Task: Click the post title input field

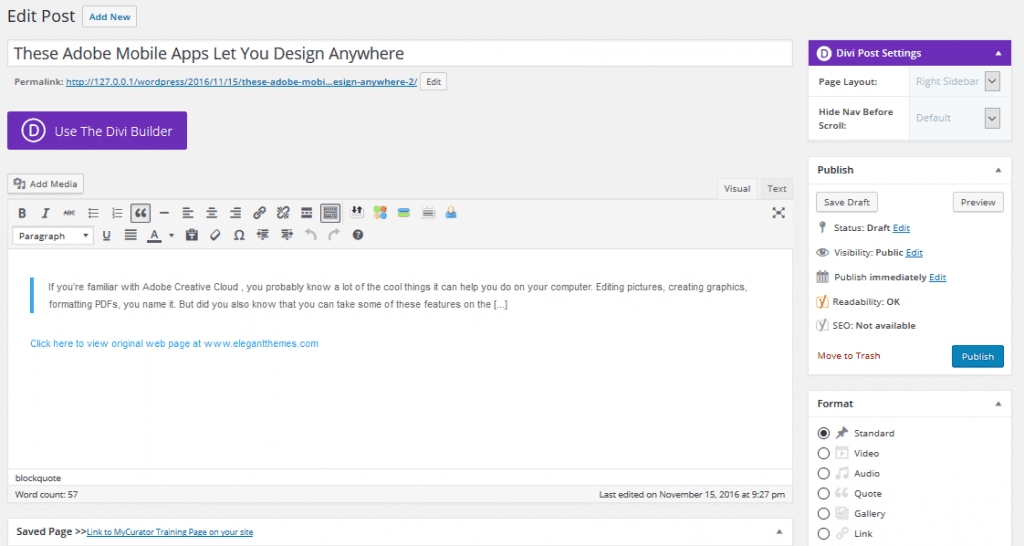Action: click(400, 54)
